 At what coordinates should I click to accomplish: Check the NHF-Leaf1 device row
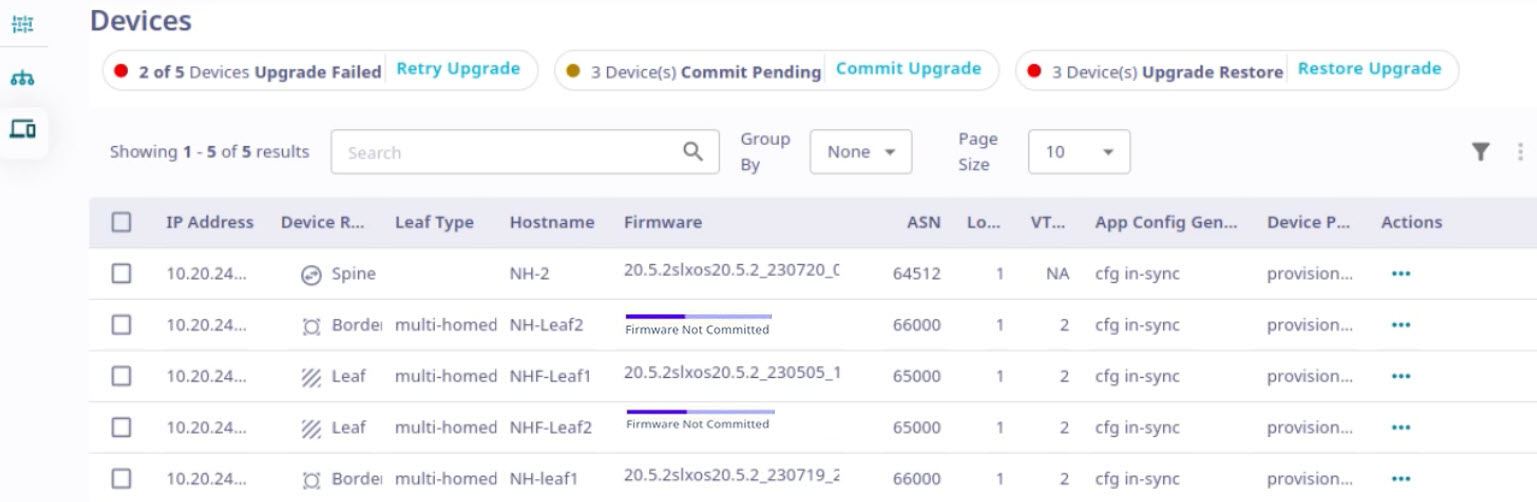(121, 376)
